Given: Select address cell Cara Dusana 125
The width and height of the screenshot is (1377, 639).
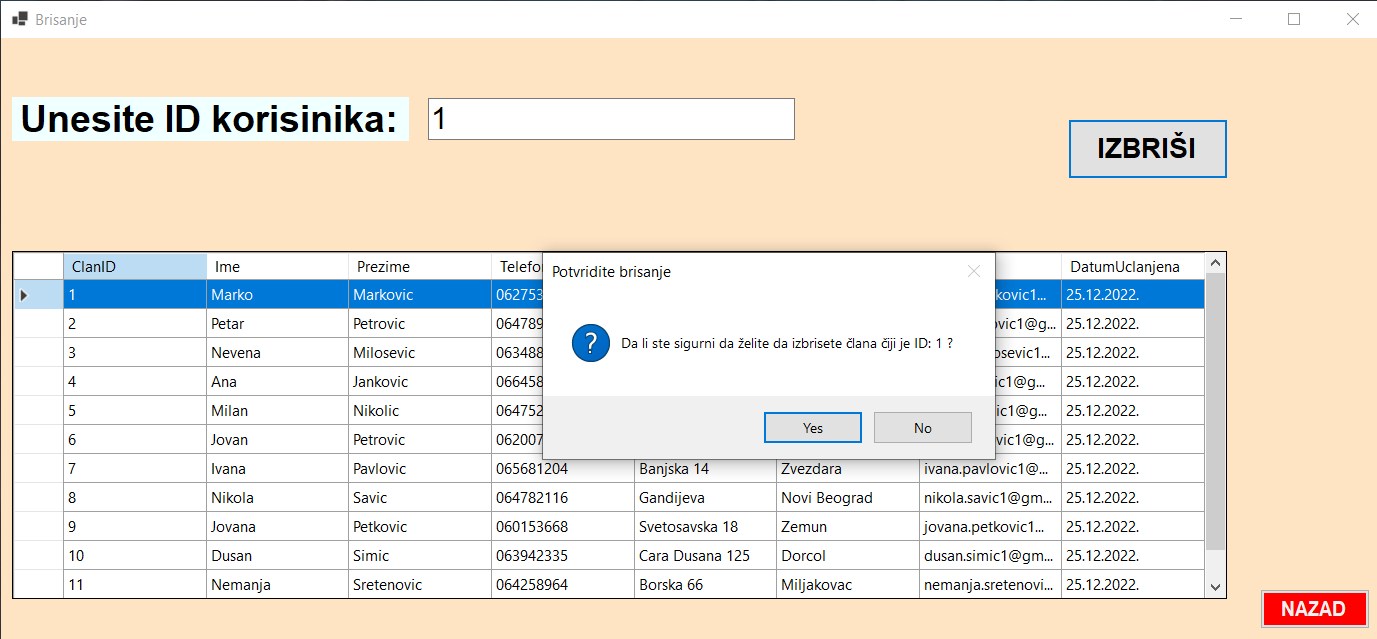Looking at the screenshot, I should tap(705, 556).
